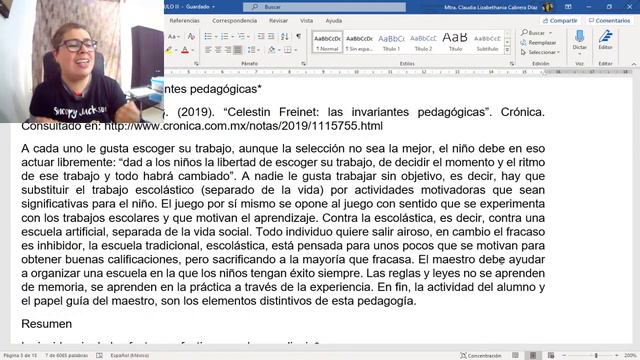
Task: Show next row of styles
Action: click(x=507, y=42)
